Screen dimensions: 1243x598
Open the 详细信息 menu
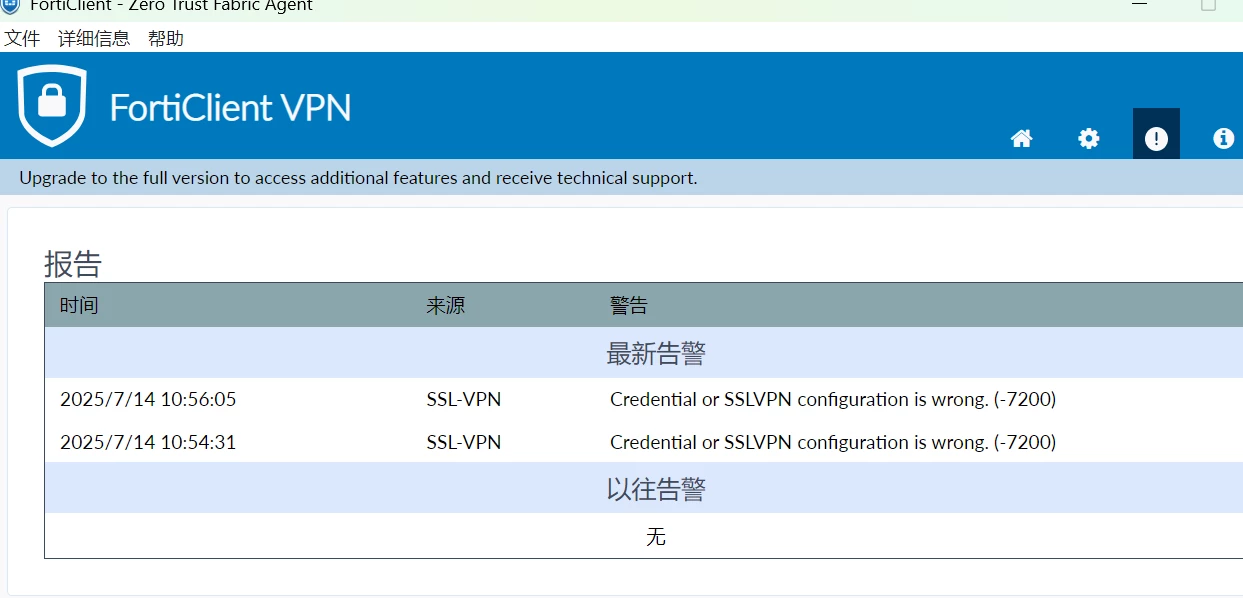(x=94, y=39)
